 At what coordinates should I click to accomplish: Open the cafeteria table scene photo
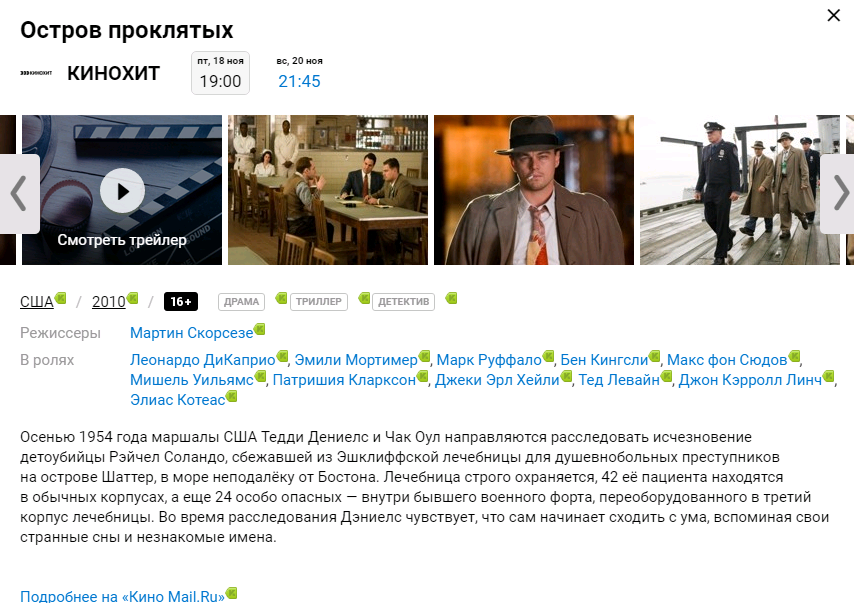328,190
